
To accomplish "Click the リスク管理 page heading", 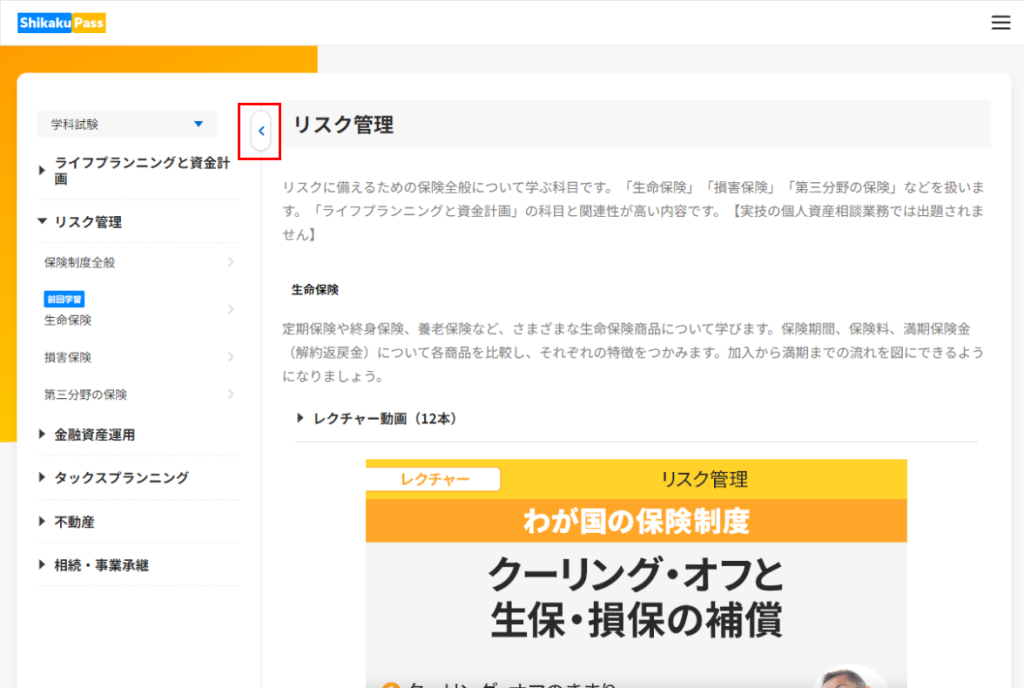I will [343, 125].
